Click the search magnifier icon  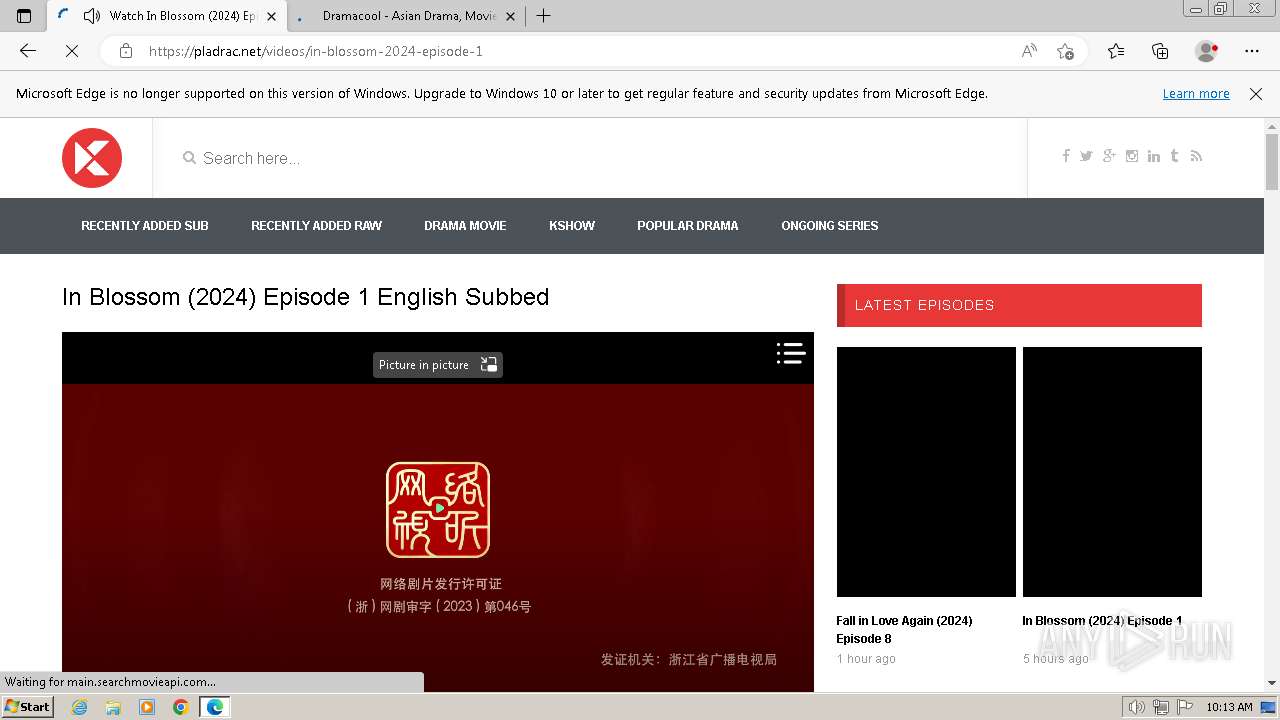point(189,158)
